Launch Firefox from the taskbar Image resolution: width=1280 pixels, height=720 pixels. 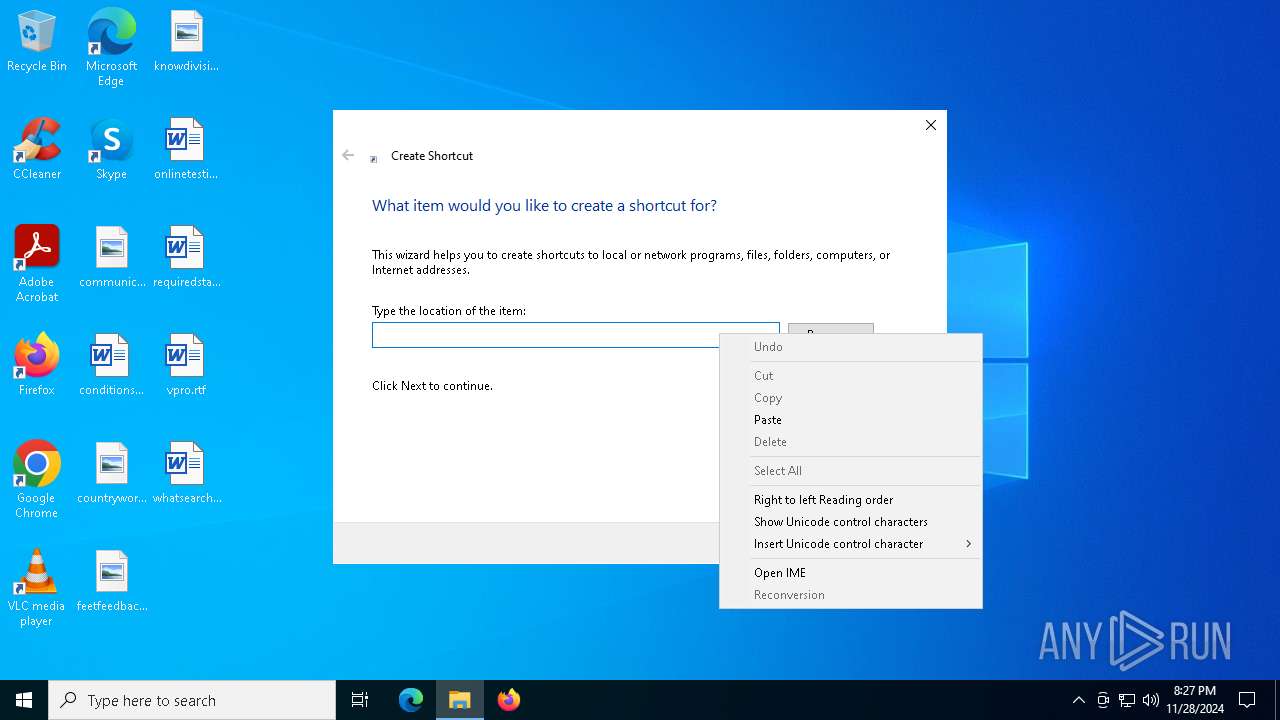point(509,700)
